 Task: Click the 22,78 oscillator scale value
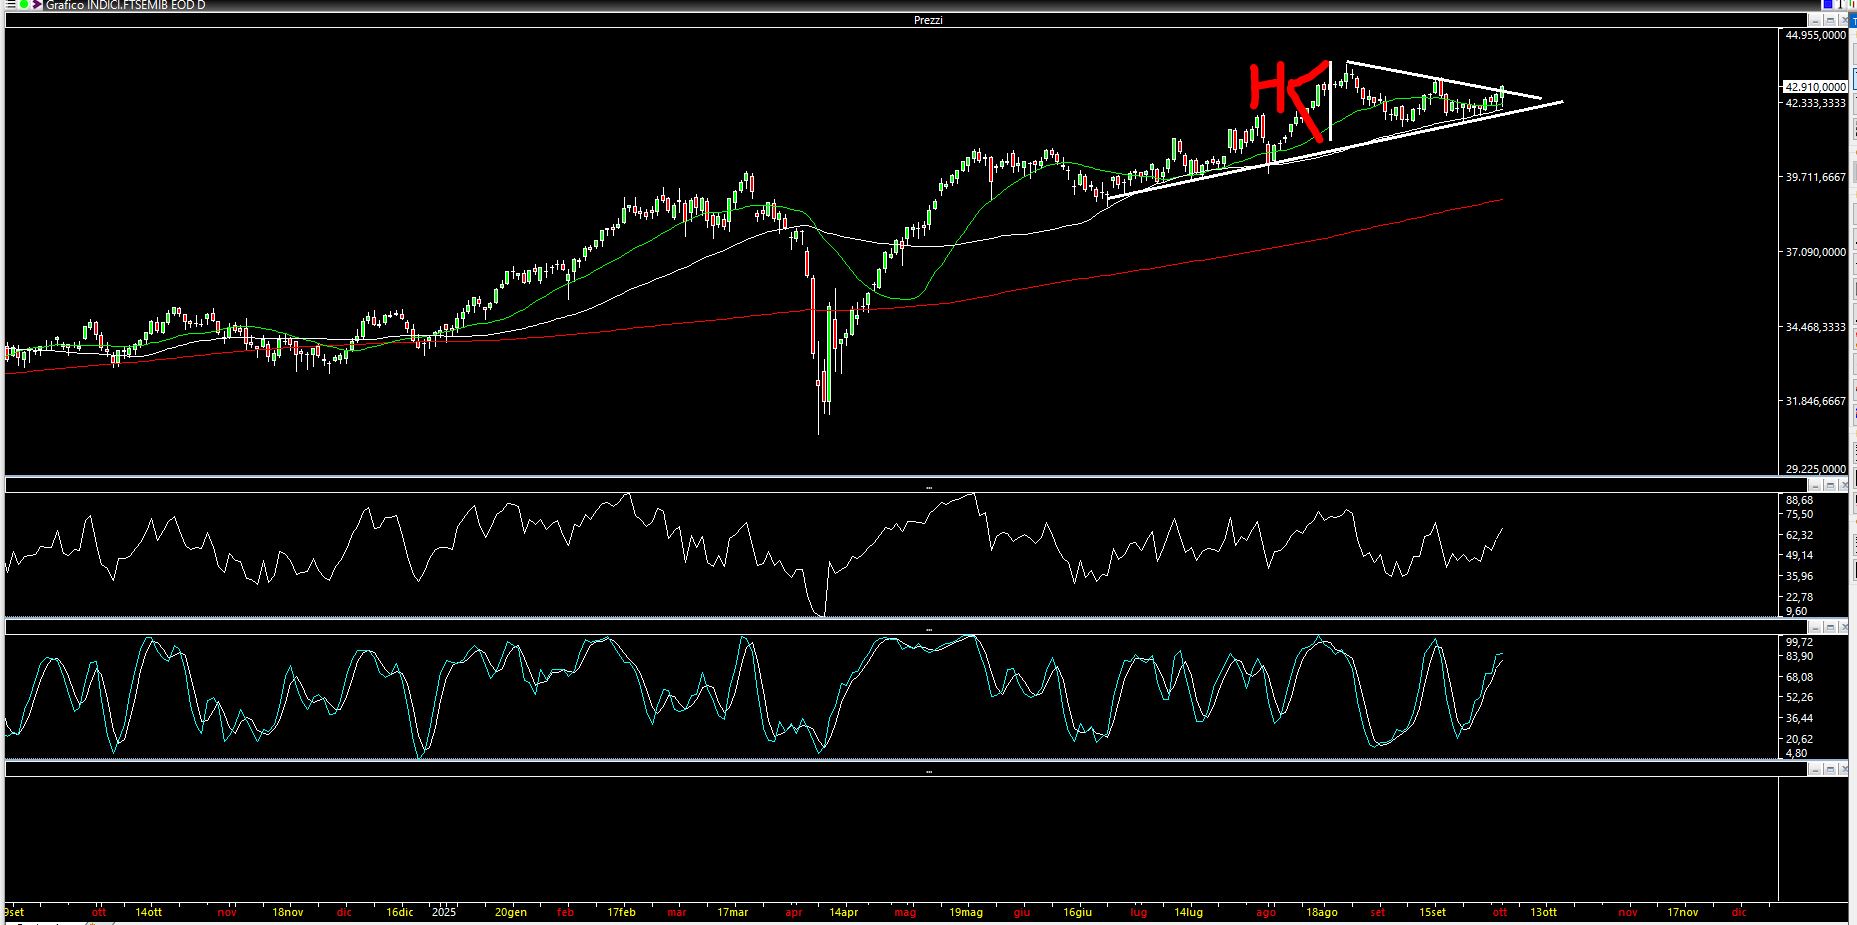1798,597
